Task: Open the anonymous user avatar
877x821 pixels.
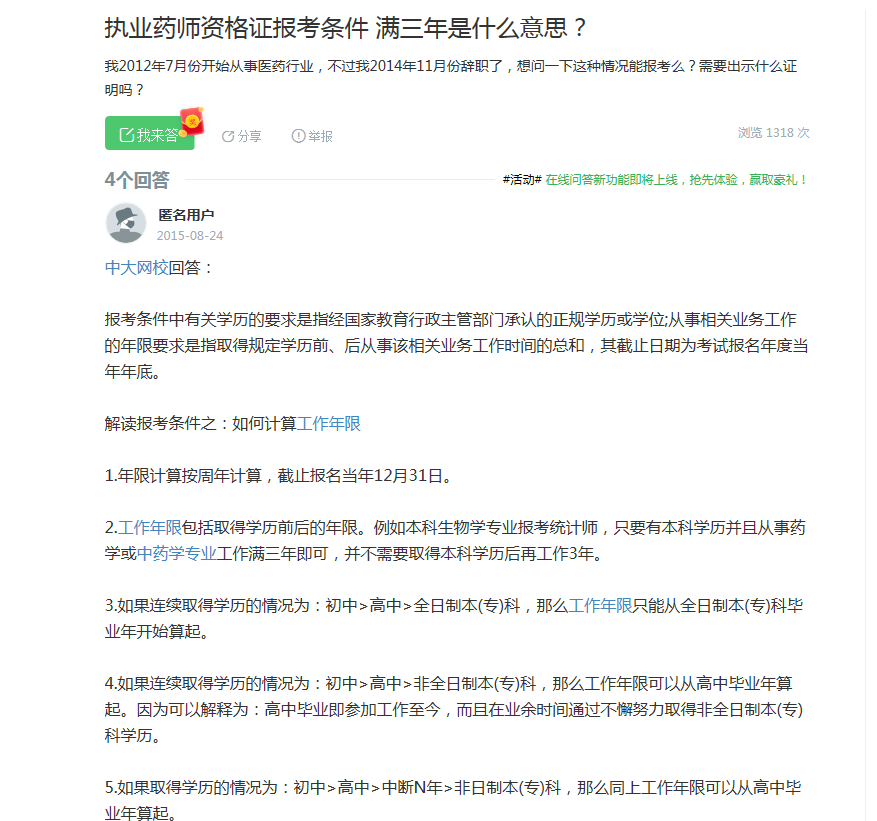Action: [126, 223]
